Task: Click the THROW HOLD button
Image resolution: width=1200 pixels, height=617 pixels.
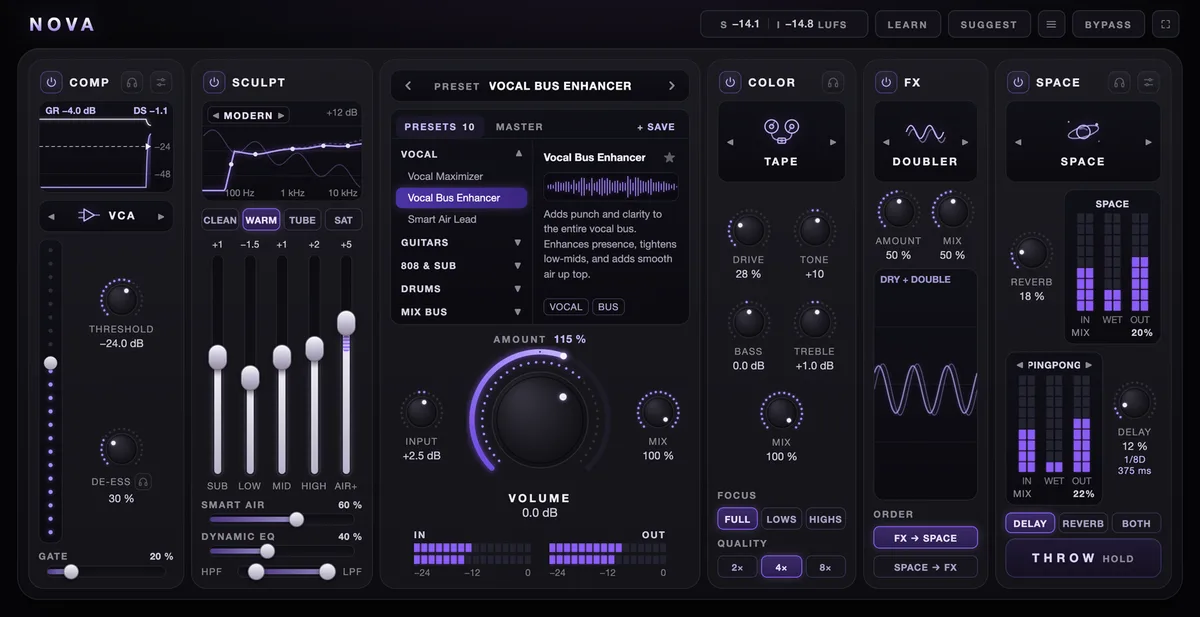Action: coord(1083,558)
